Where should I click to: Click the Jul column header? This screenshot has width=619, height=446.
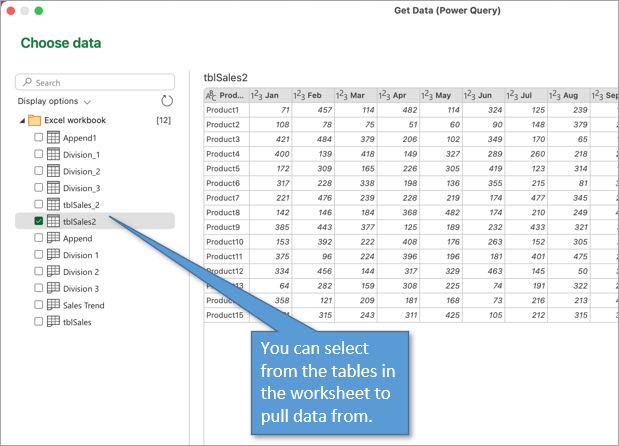point(526,95)
